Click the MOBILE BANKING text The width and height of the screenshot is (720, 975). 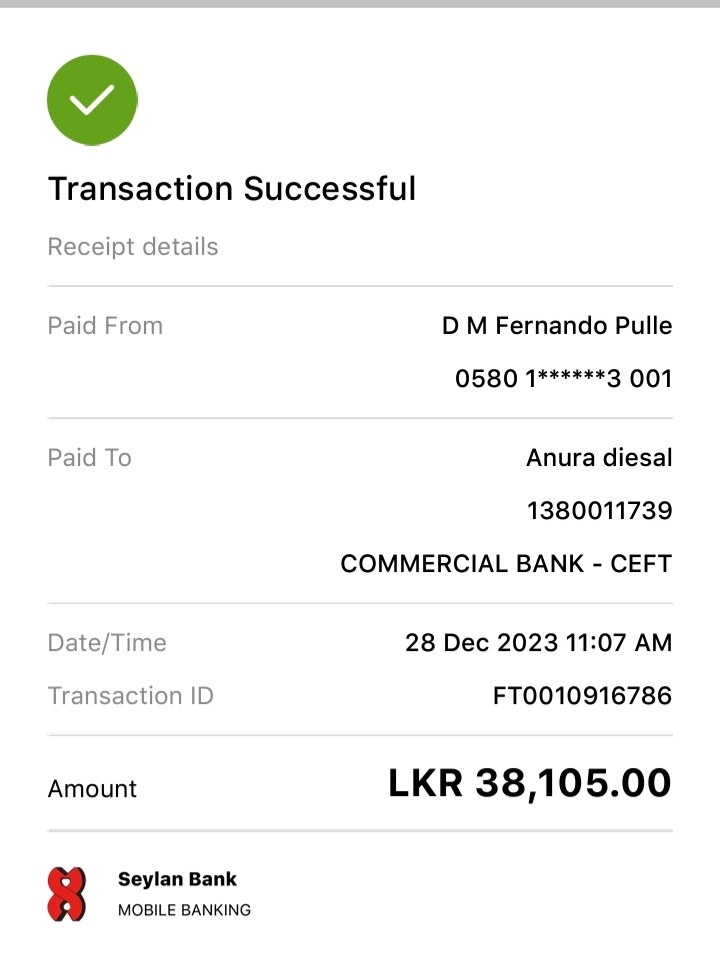click(184, 910)
